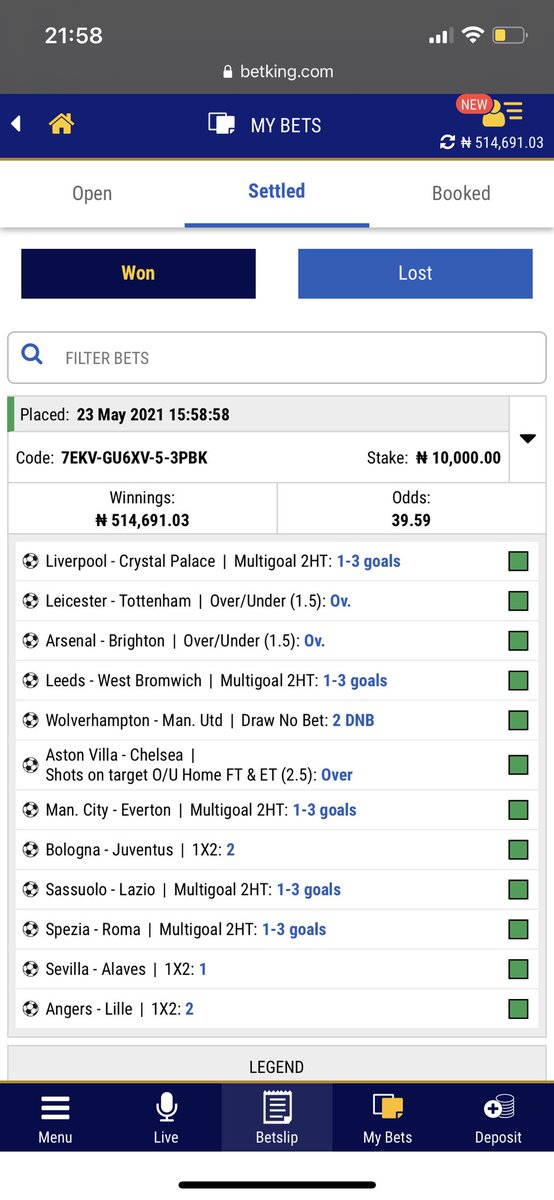Go back using the left arrow icon
Screen dimensions: 554x1200
16,124
